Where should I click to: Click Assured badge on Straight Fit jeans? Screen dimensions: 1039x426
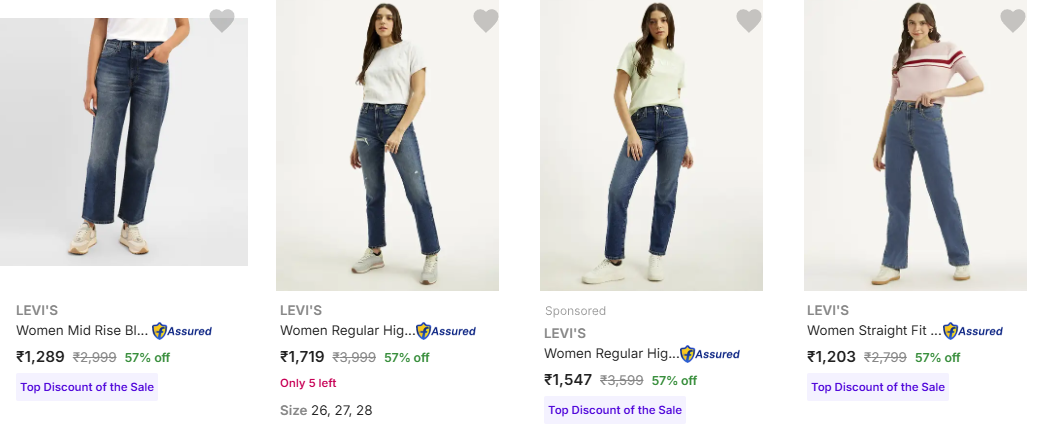click(973, 331)
